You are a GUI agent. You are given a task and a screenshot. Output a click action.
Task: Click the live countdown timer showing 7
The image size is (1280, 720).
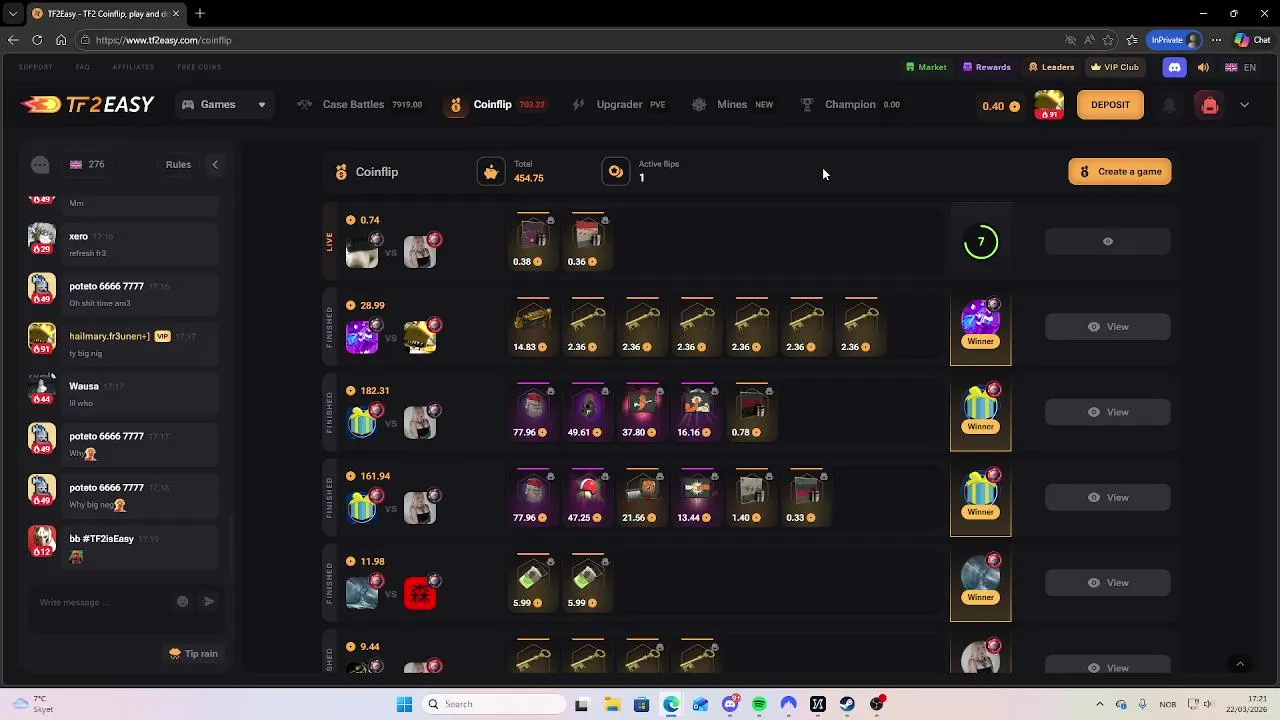(x=981, y=241)
